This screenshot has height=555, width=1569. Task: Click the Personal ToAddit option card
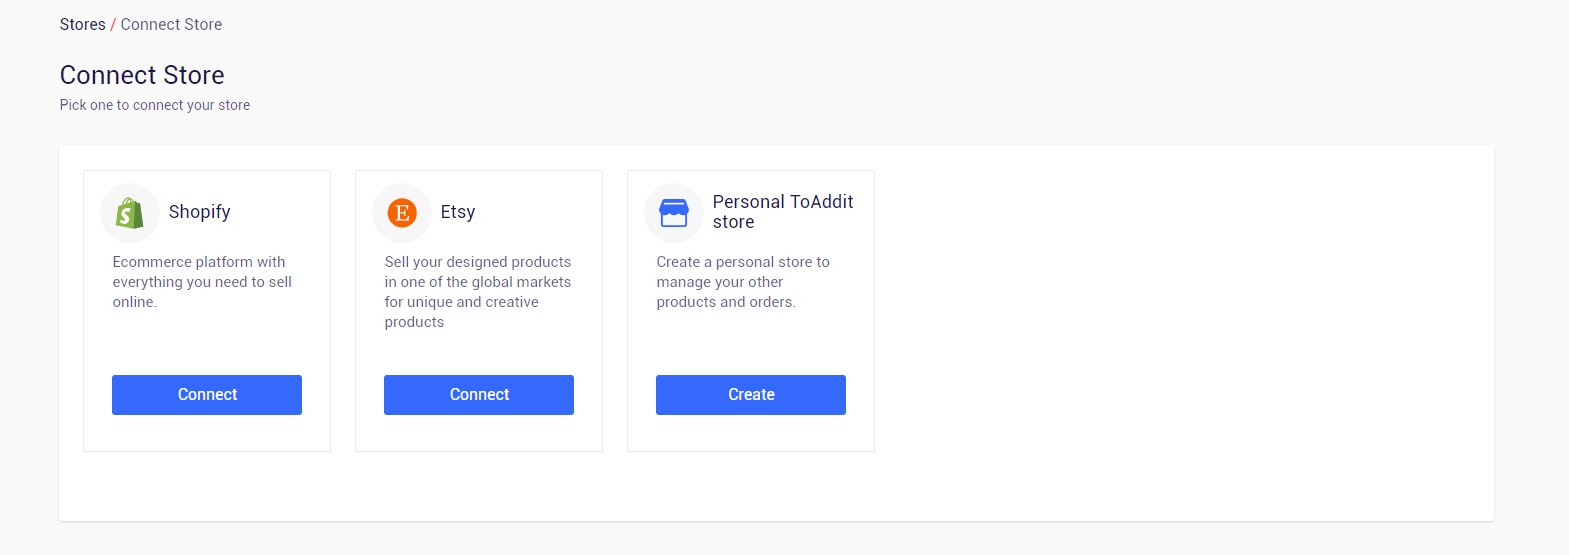[751, 311]
